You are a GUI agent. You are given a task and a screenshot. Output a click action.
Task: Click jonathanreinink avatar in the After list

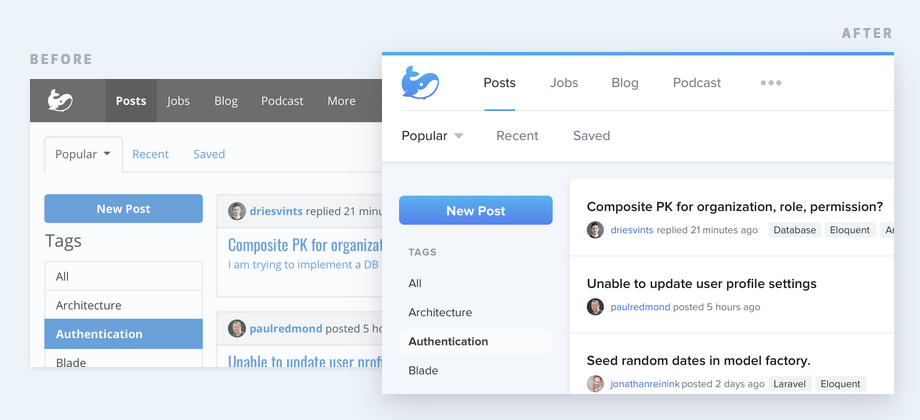coord(595,384)
